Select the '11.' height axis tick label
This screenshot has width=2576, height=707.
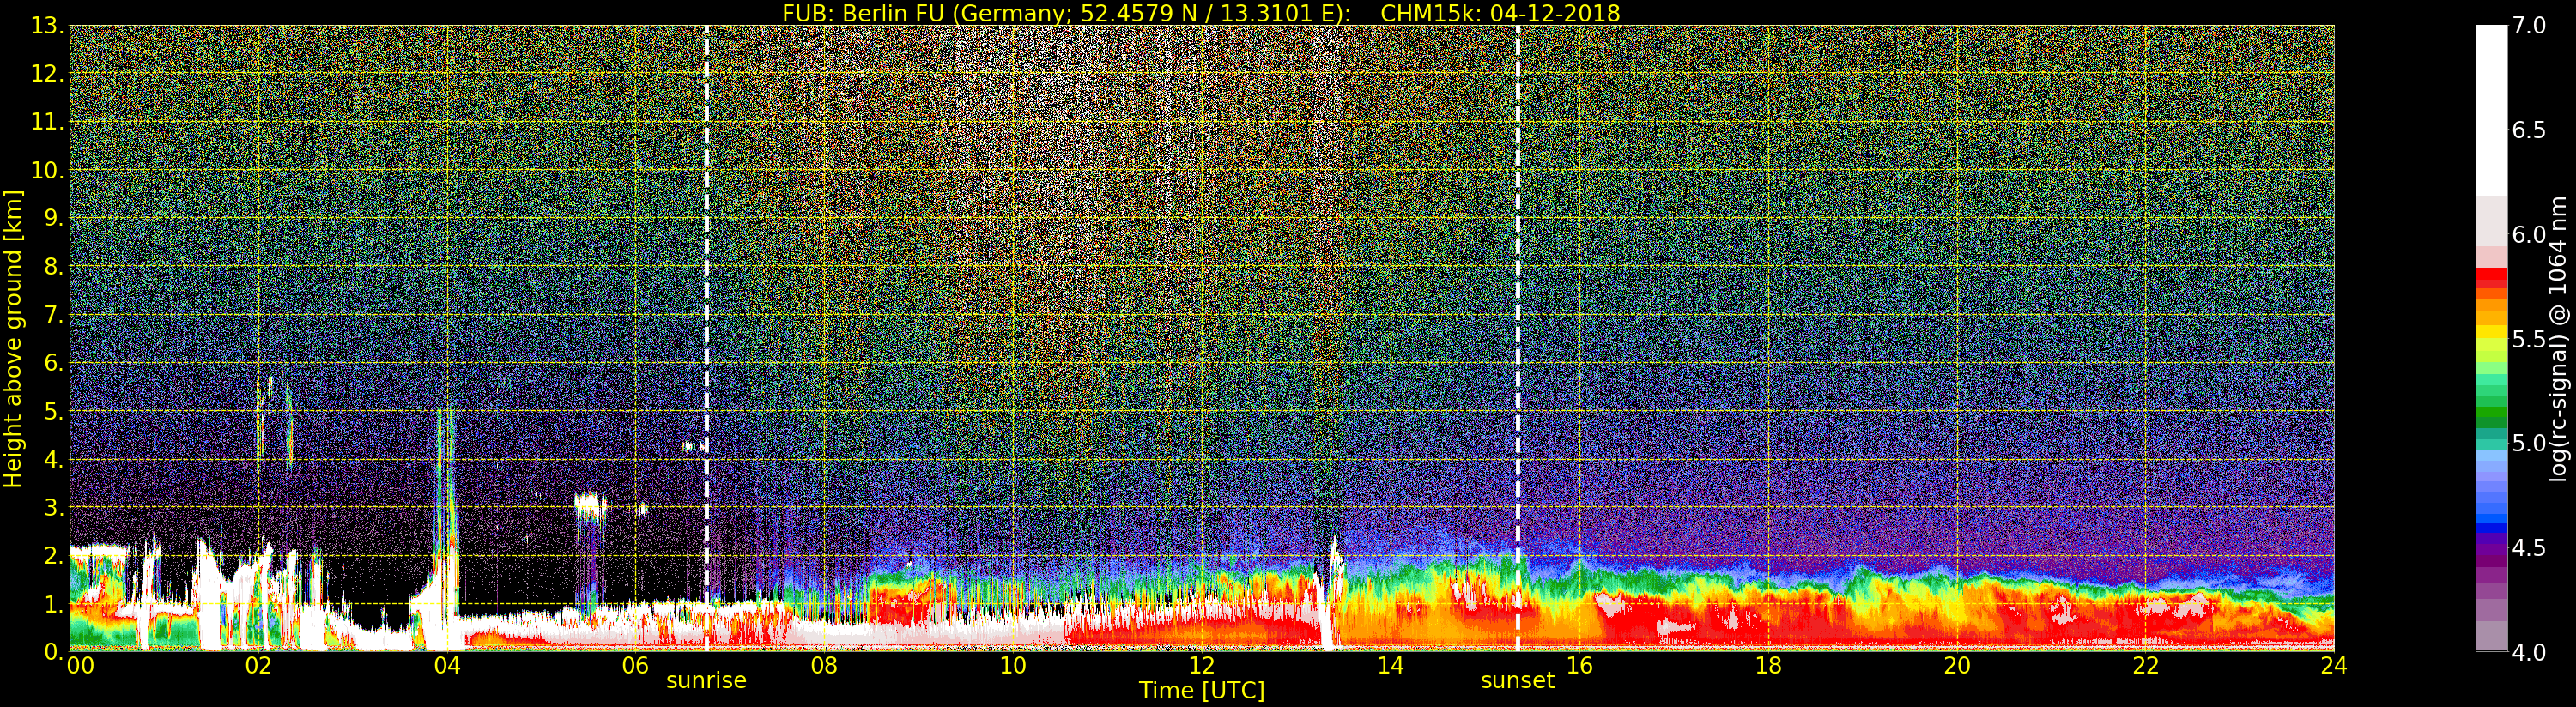[x=47, y=122]
